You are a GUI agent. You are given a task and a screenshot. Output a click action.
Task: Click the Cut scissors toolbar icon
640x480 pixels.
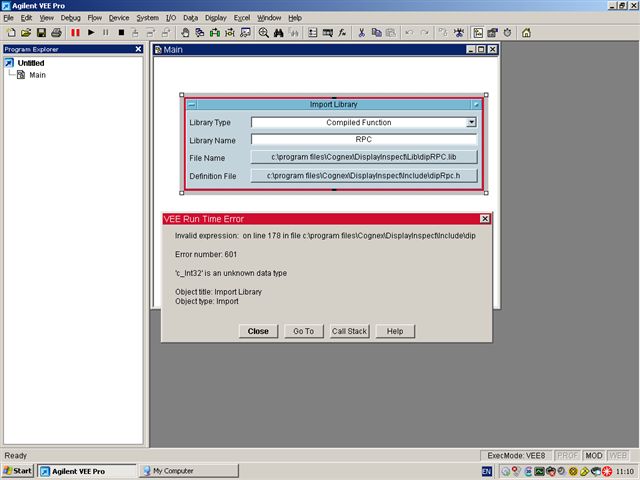click(x=362, y=33)
